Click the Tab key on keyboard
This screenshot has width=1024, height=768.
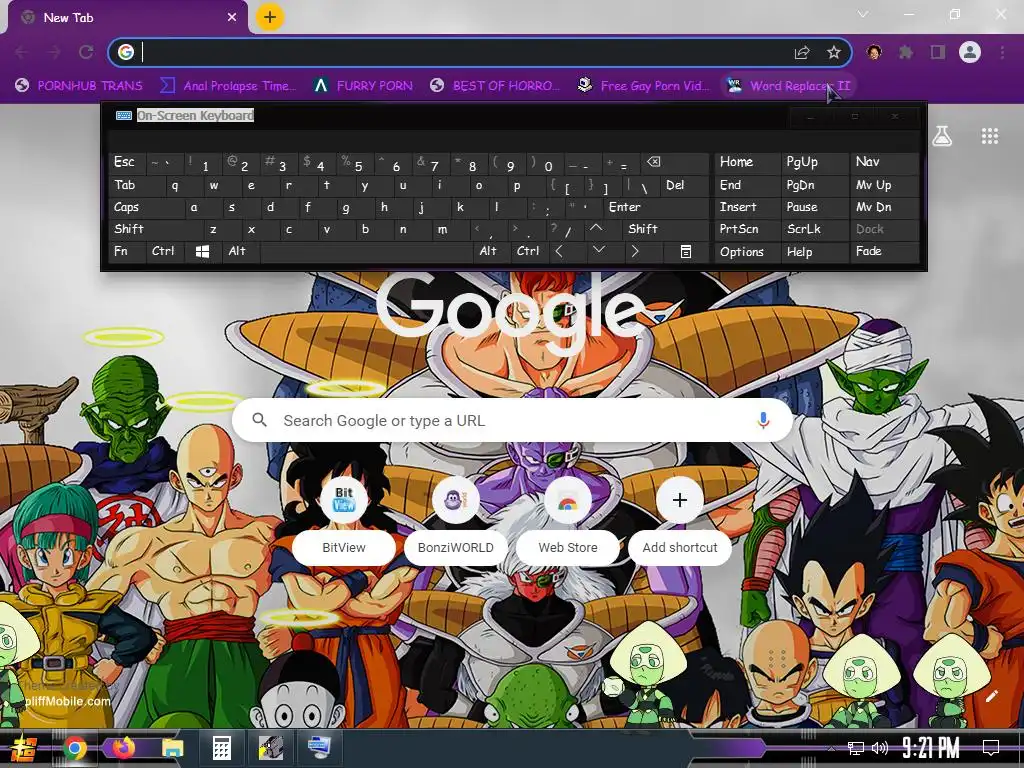pyautogui.click(x=137, y=185)
